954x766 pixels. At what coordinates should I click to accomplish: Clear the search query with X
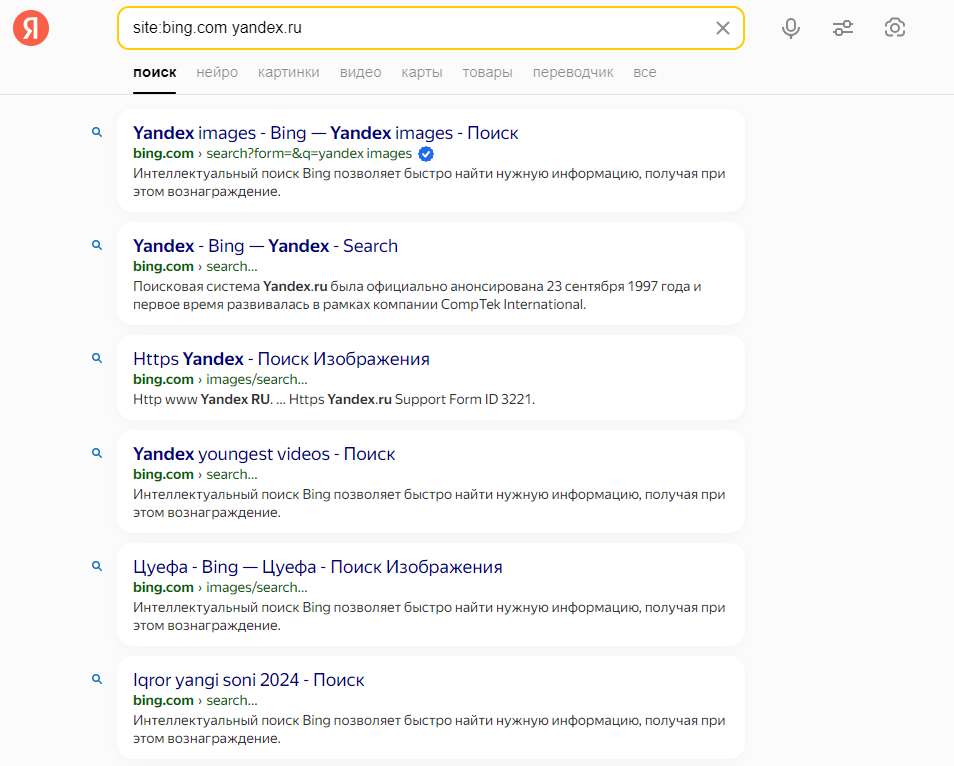[x=722, y=28]
